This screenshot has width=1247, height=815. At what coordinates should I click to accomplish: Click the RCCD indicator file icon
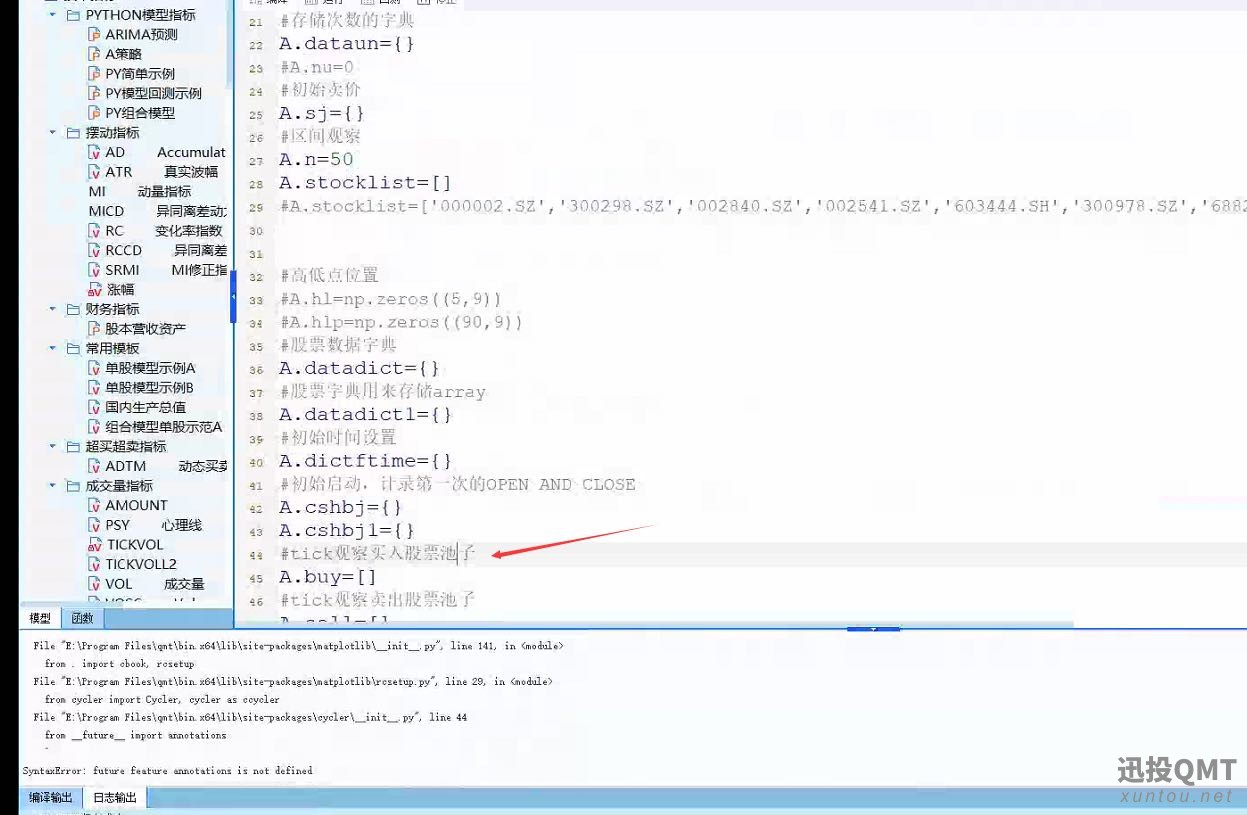(95, 250)
